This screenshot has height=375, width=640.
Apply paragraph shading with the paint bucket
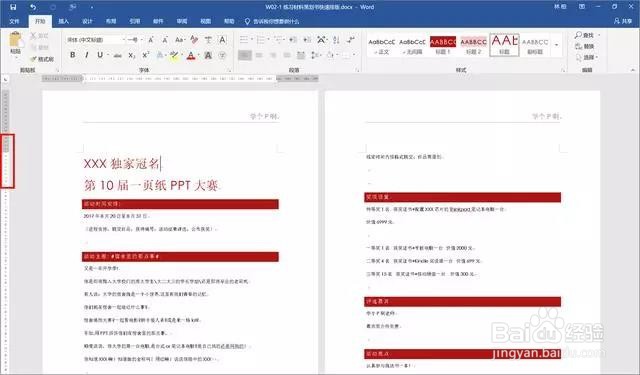330,55
